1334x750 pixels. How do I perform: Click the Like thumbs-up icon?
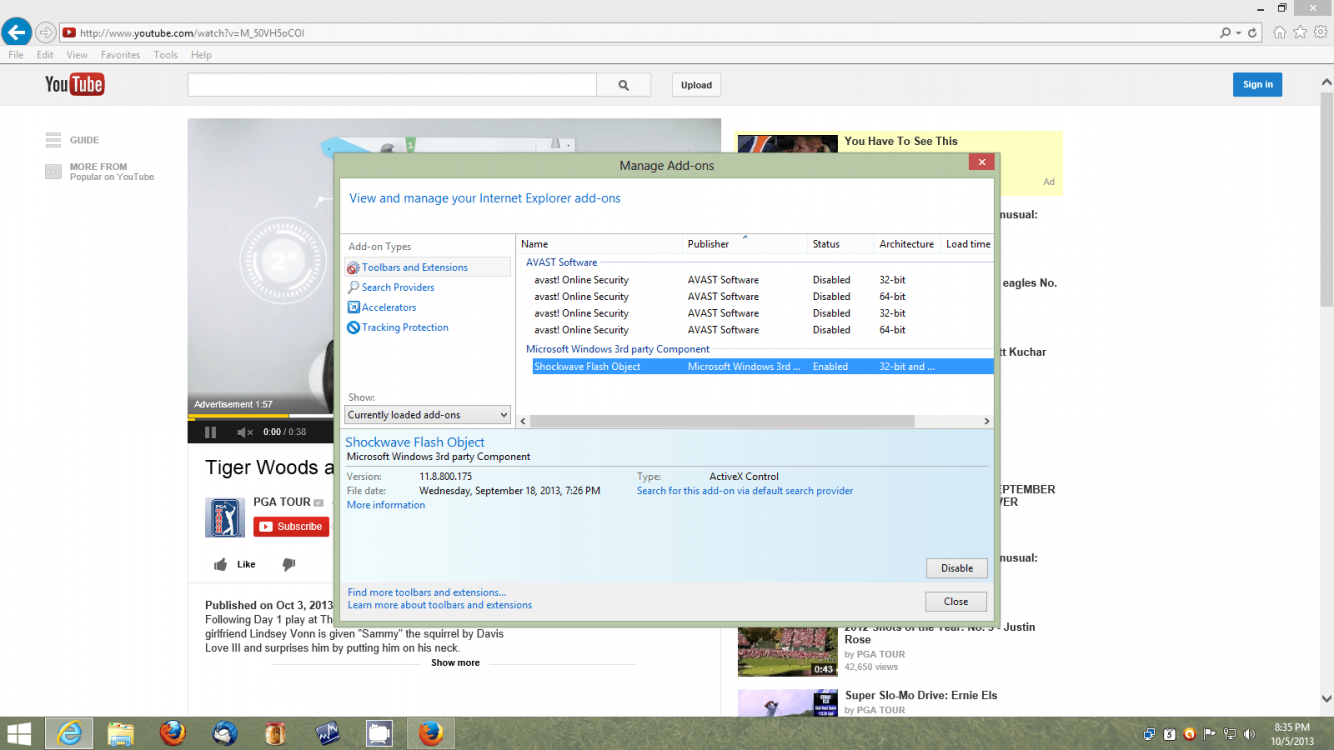[221, 564]
